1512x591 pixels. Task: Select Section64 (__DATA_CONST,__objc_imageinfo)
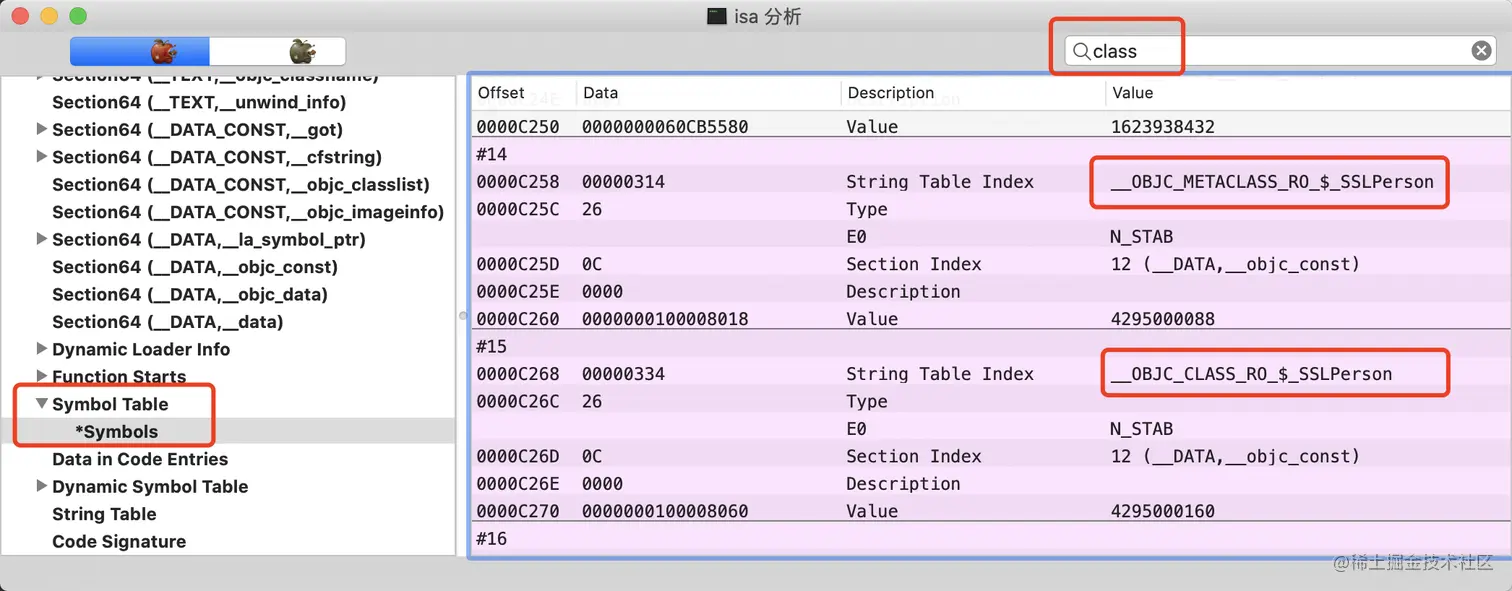point(248,212)
